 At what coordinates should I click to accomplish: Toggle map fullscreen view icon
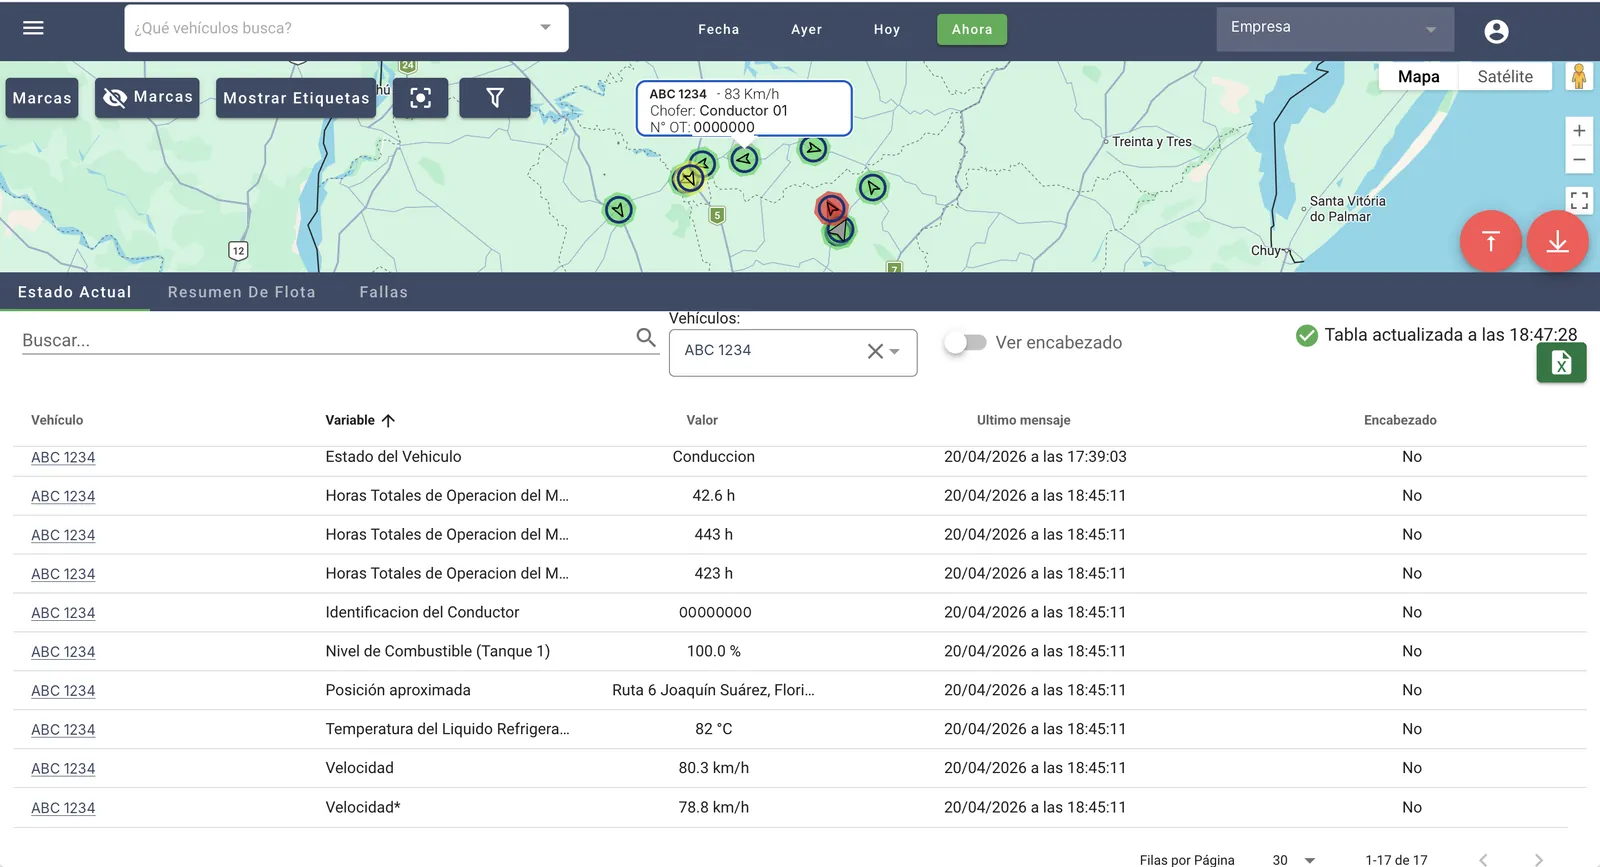coord(1579,201)
